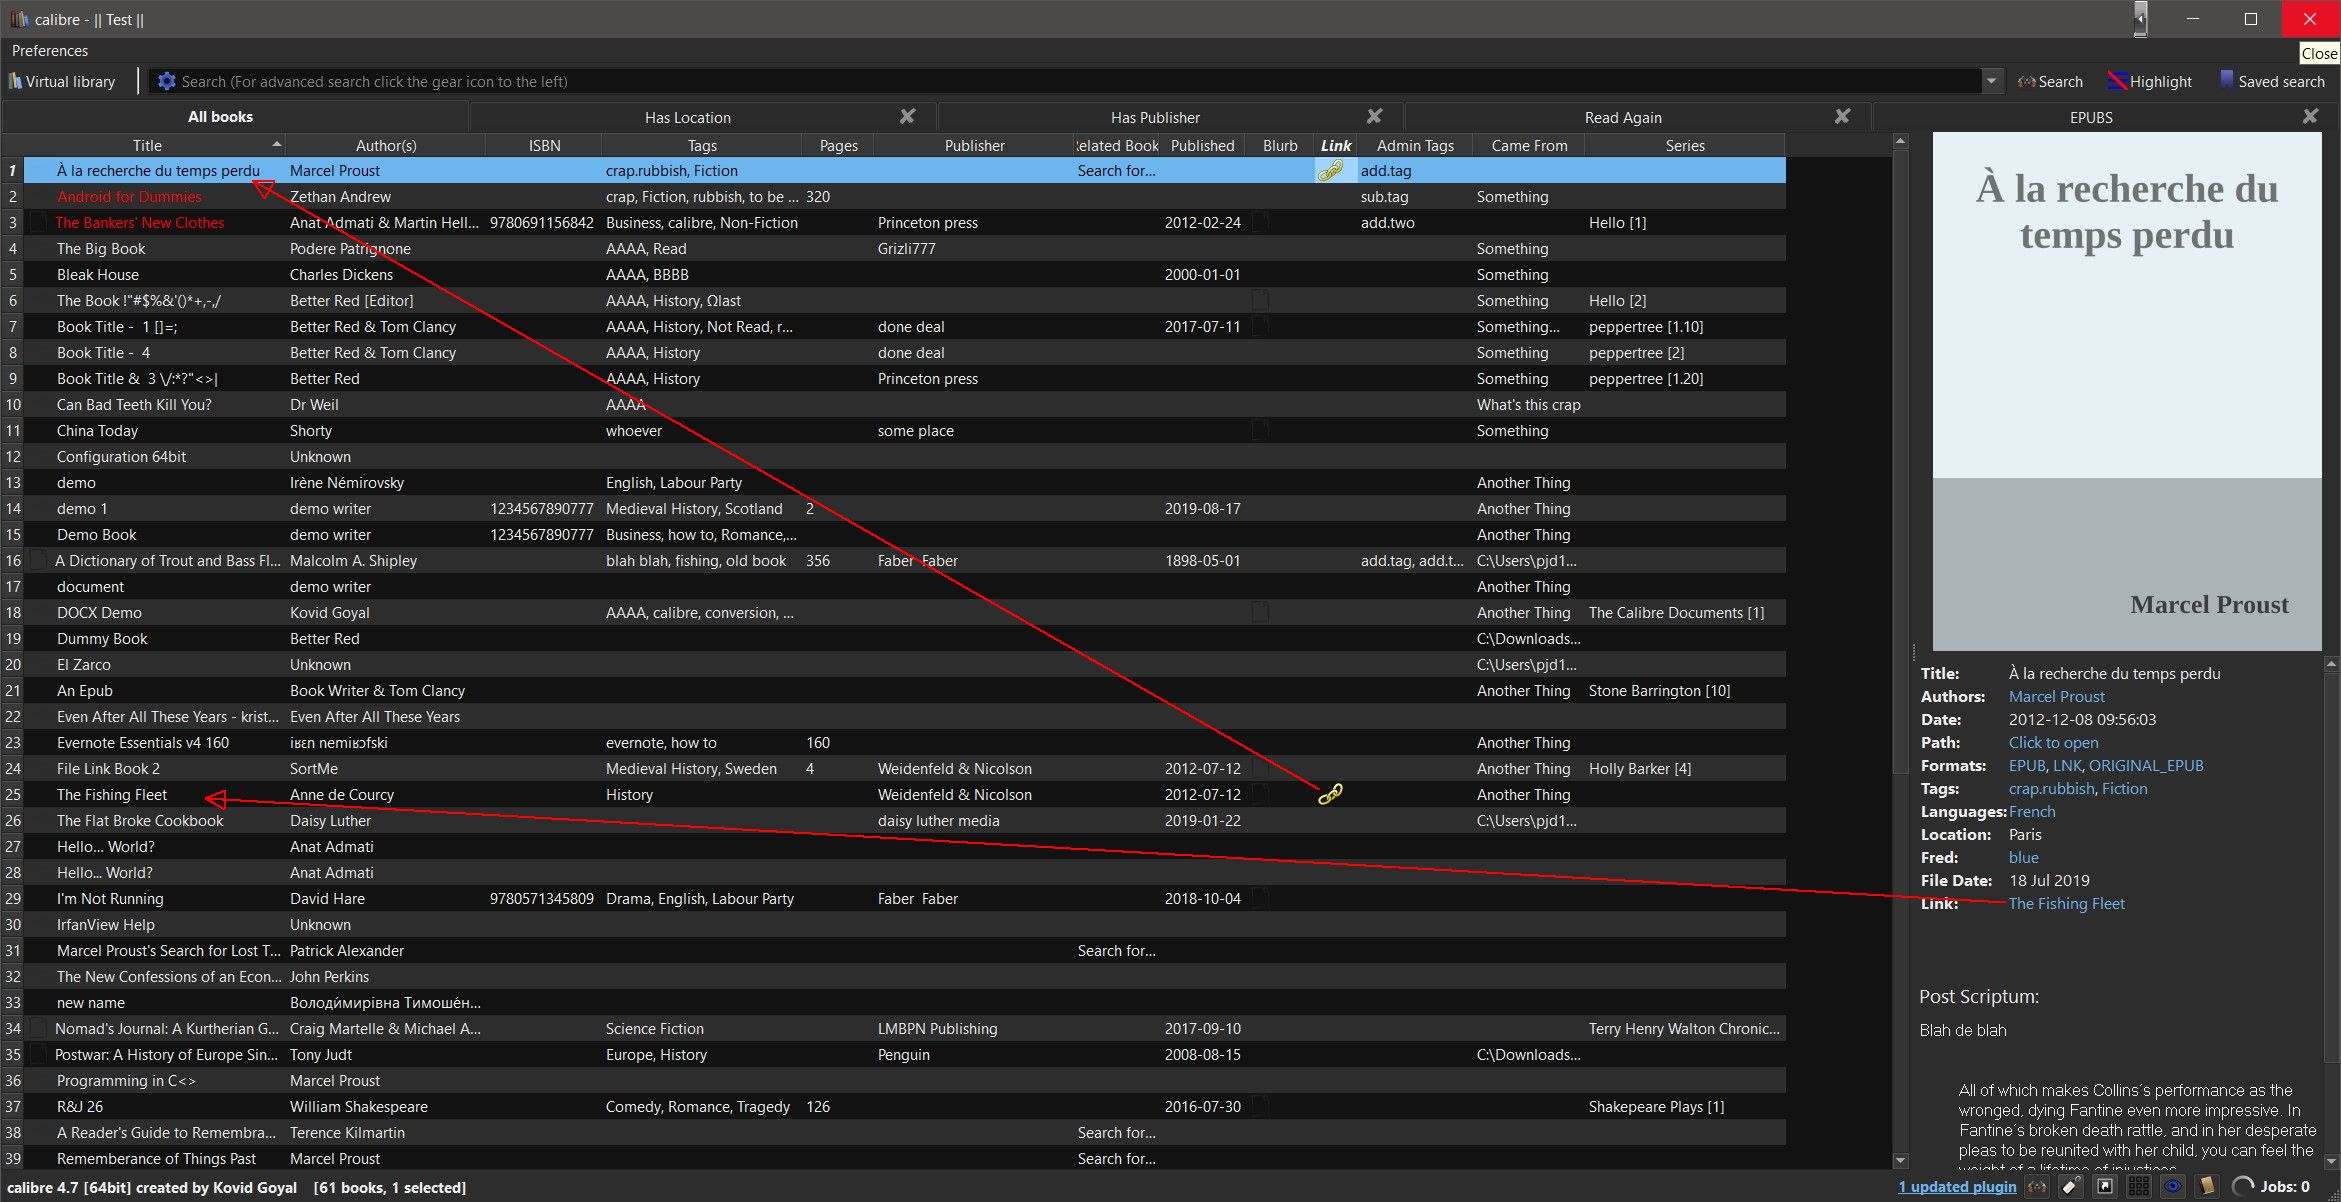Click the 1 updated plugin link
Screen dimensions: 2341x1202
click(x=1957, y=1187)
